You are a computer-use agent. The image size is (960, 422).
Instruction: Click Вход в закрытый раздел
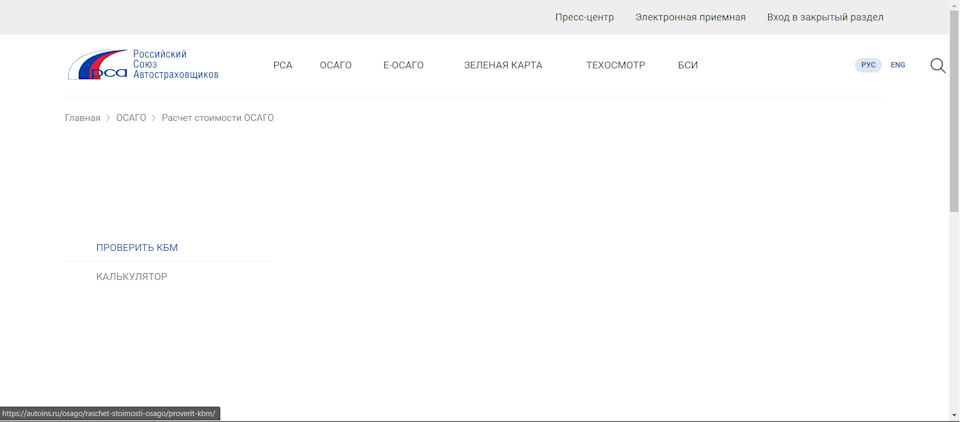(825, 17)
